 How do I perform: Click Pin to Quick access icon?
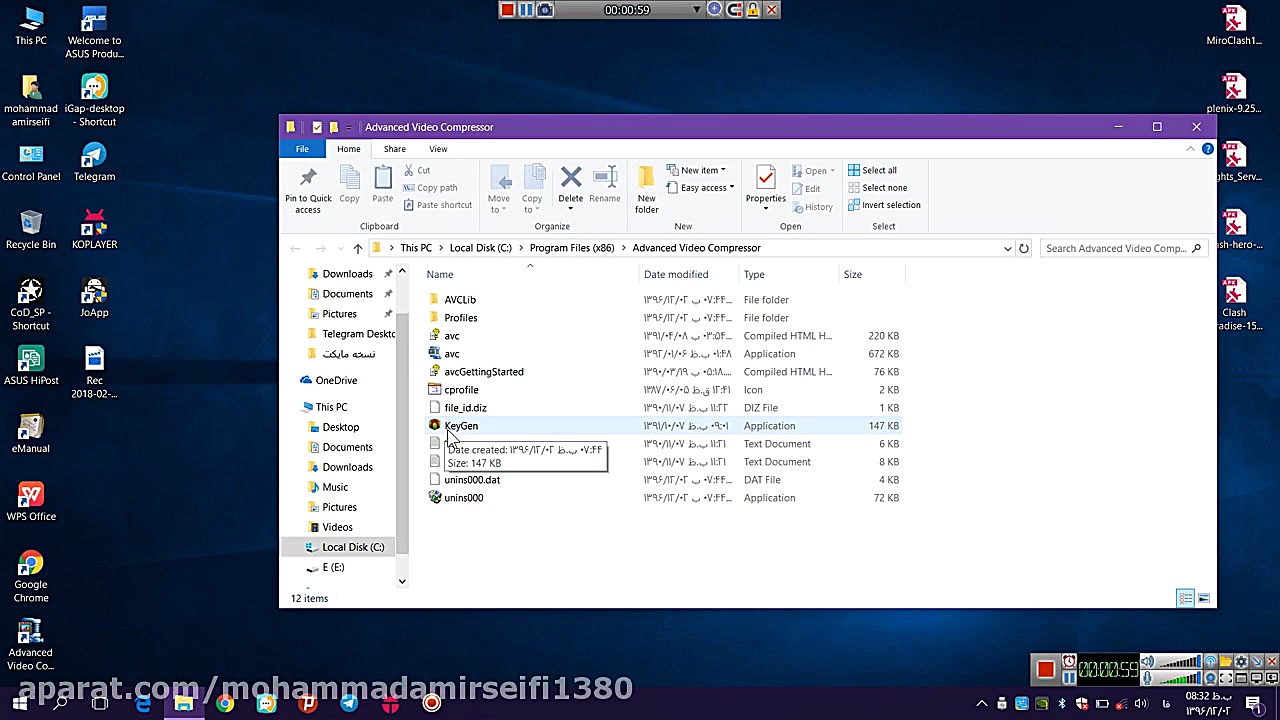(x=308, y=189)
